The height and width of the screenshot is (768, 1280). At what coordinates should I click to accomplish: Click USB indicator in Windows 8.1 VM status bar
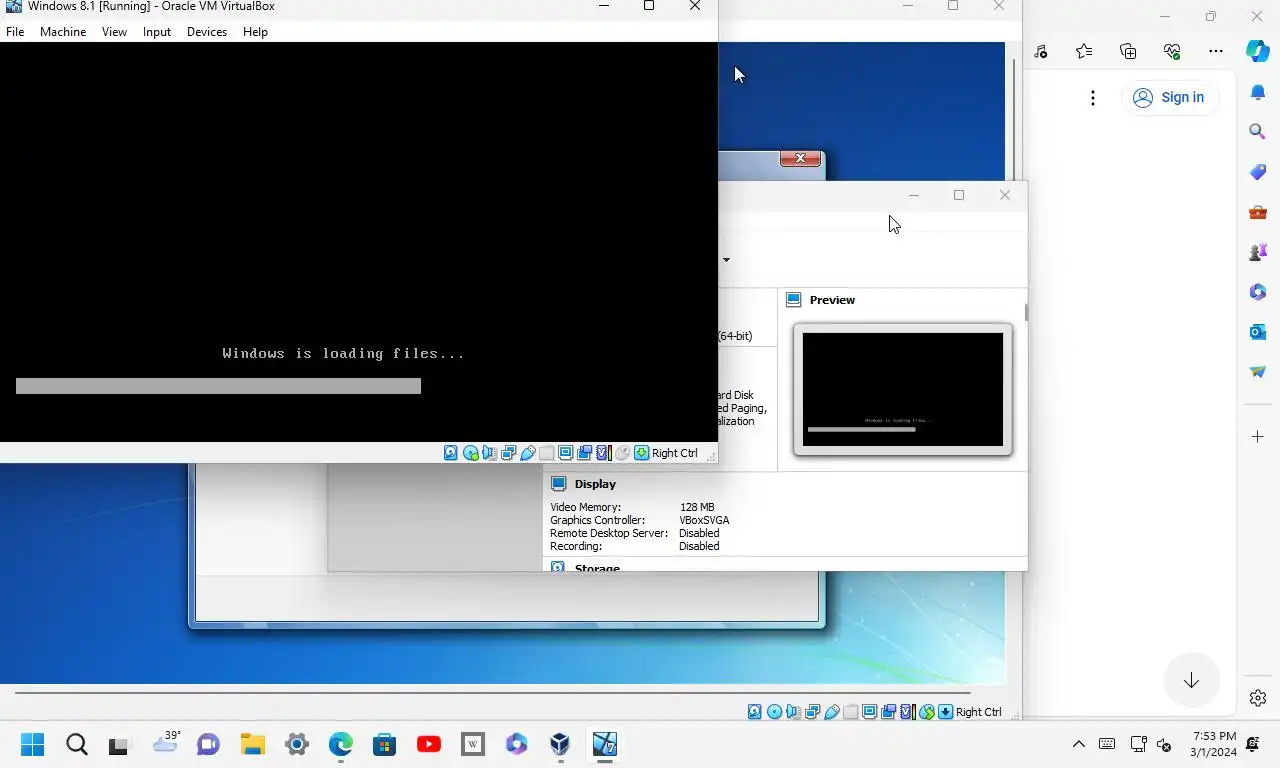528,453
